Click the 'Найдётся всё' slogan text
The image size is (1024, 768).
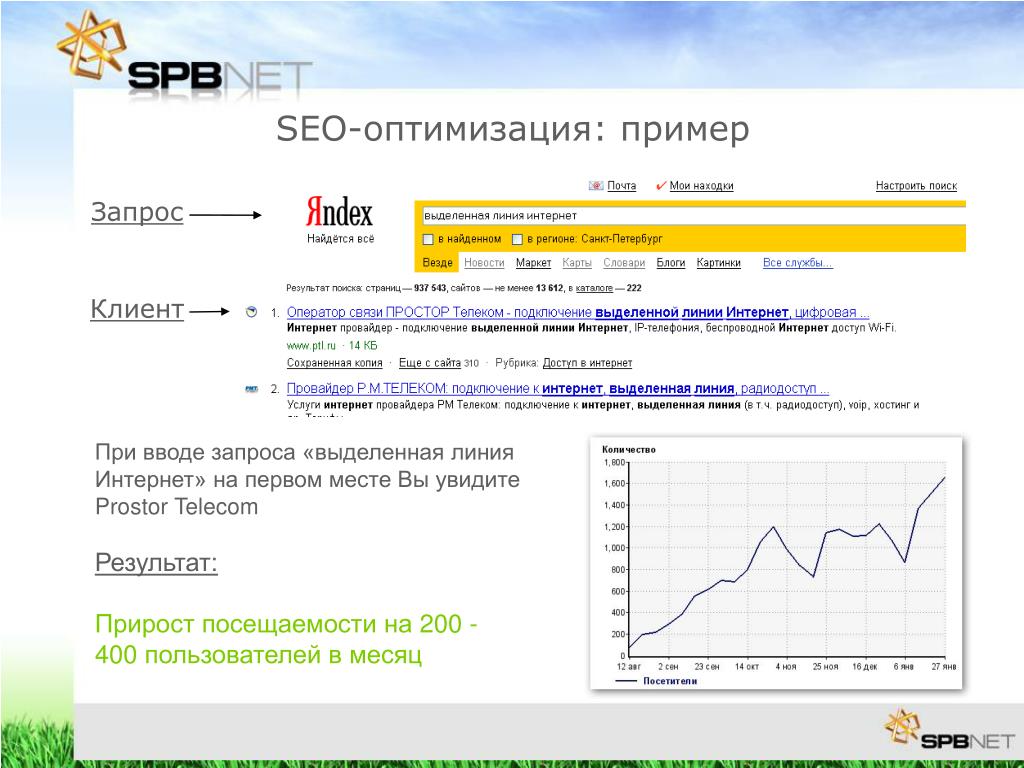tap(340, 239)
